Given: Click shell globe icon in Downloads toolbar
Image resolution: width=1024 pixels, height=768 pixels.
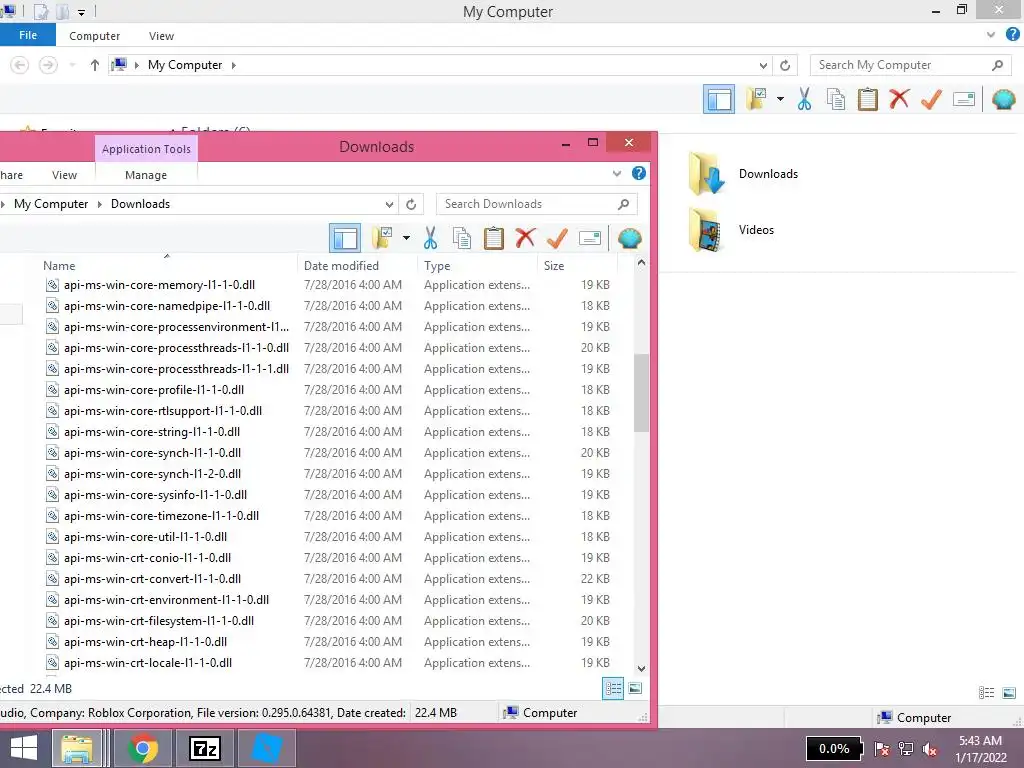Looking at the screenshot, I should pos(629,238).
